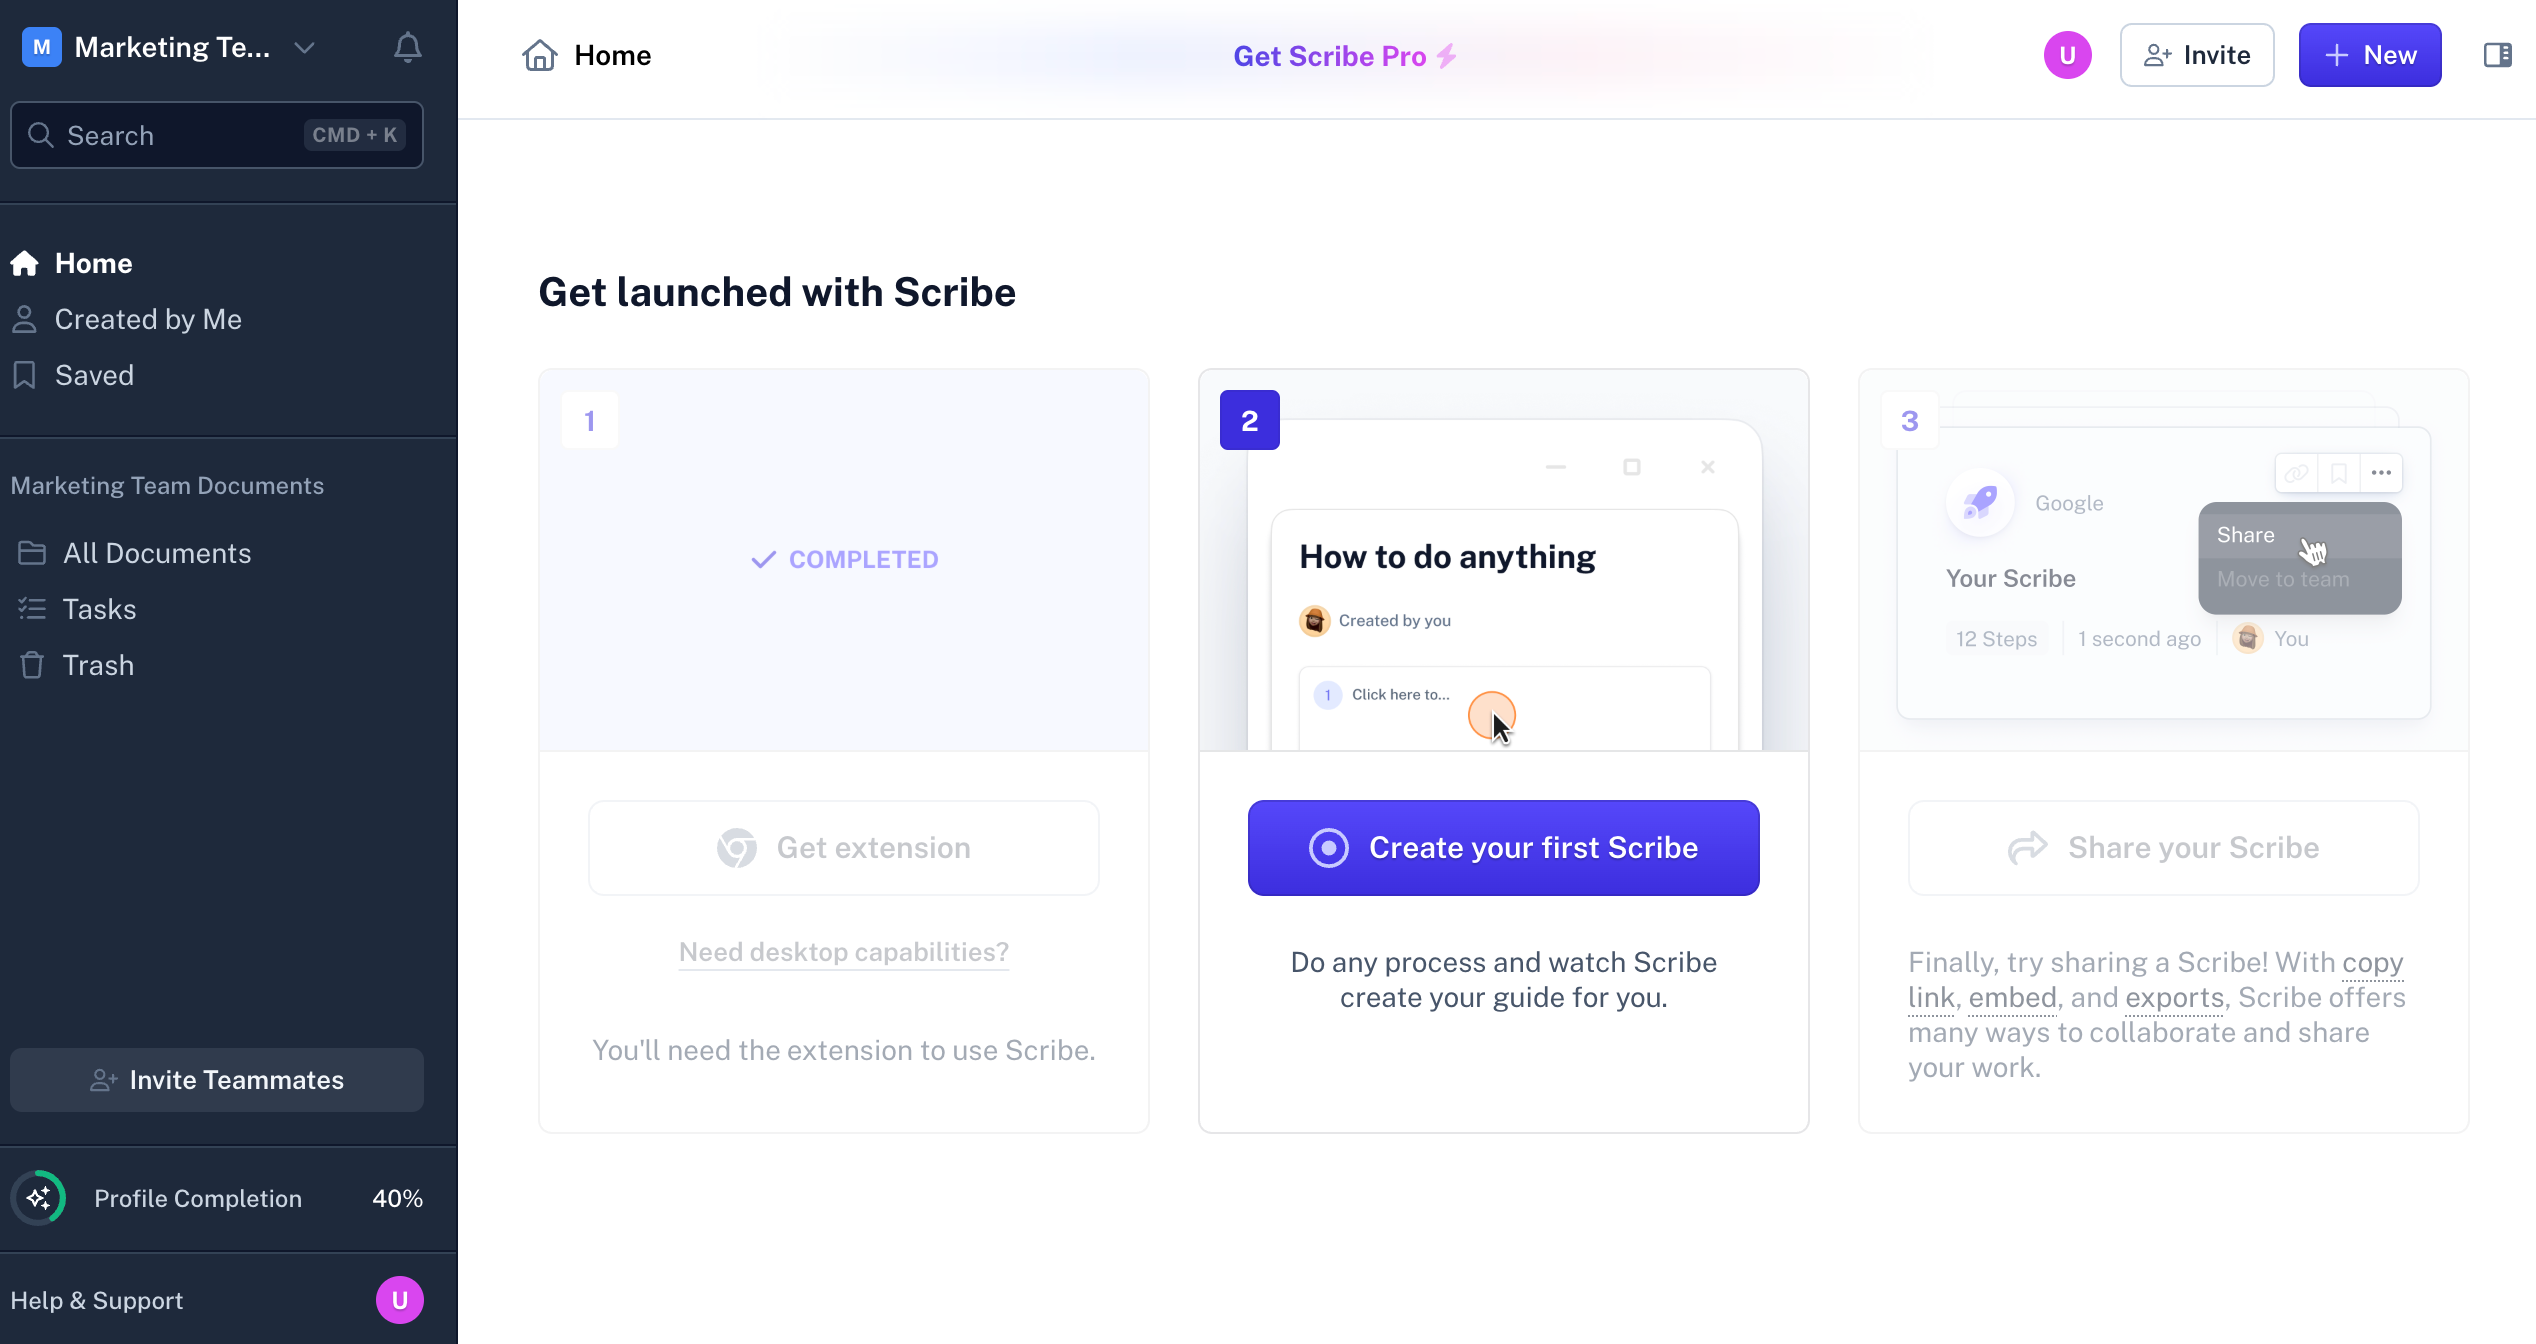Viewport: 2536px width, 1344px height.
Task: Click the Saved bookmark icon in sidebar
Action: (x=26, y=375)
